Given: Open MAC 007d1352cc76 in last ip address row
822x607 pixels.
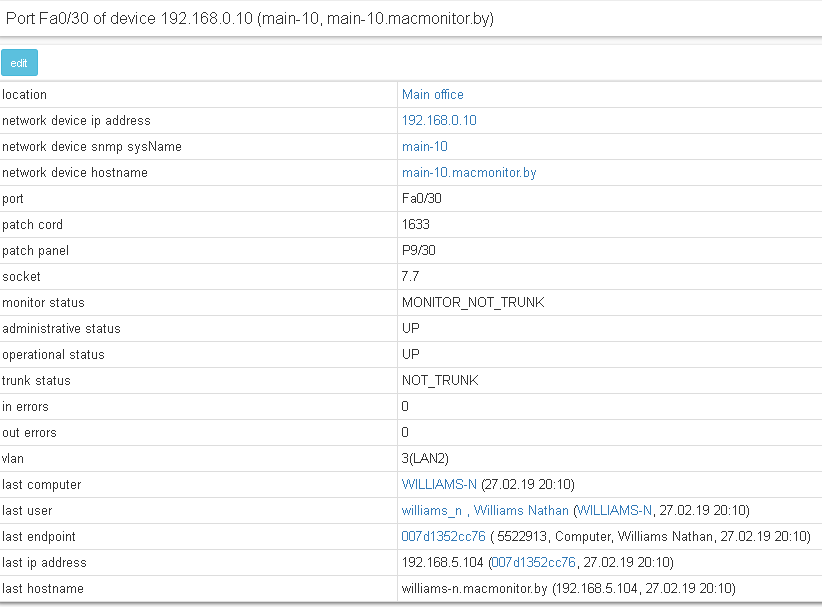Looking at the screenshot, I should pyautogui.click(x=534, y=563).
